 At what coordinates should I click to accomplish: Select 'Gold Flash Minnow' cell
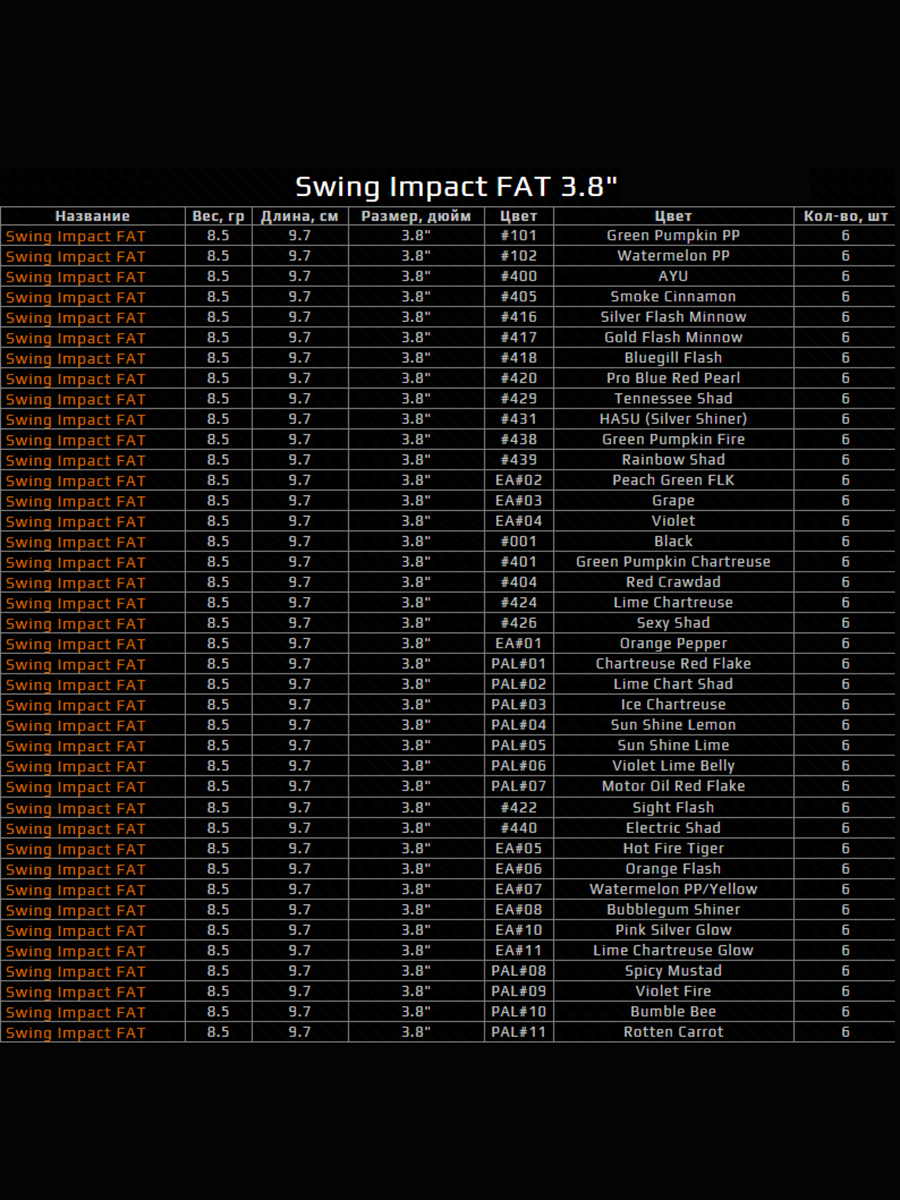tap(674, 338)
